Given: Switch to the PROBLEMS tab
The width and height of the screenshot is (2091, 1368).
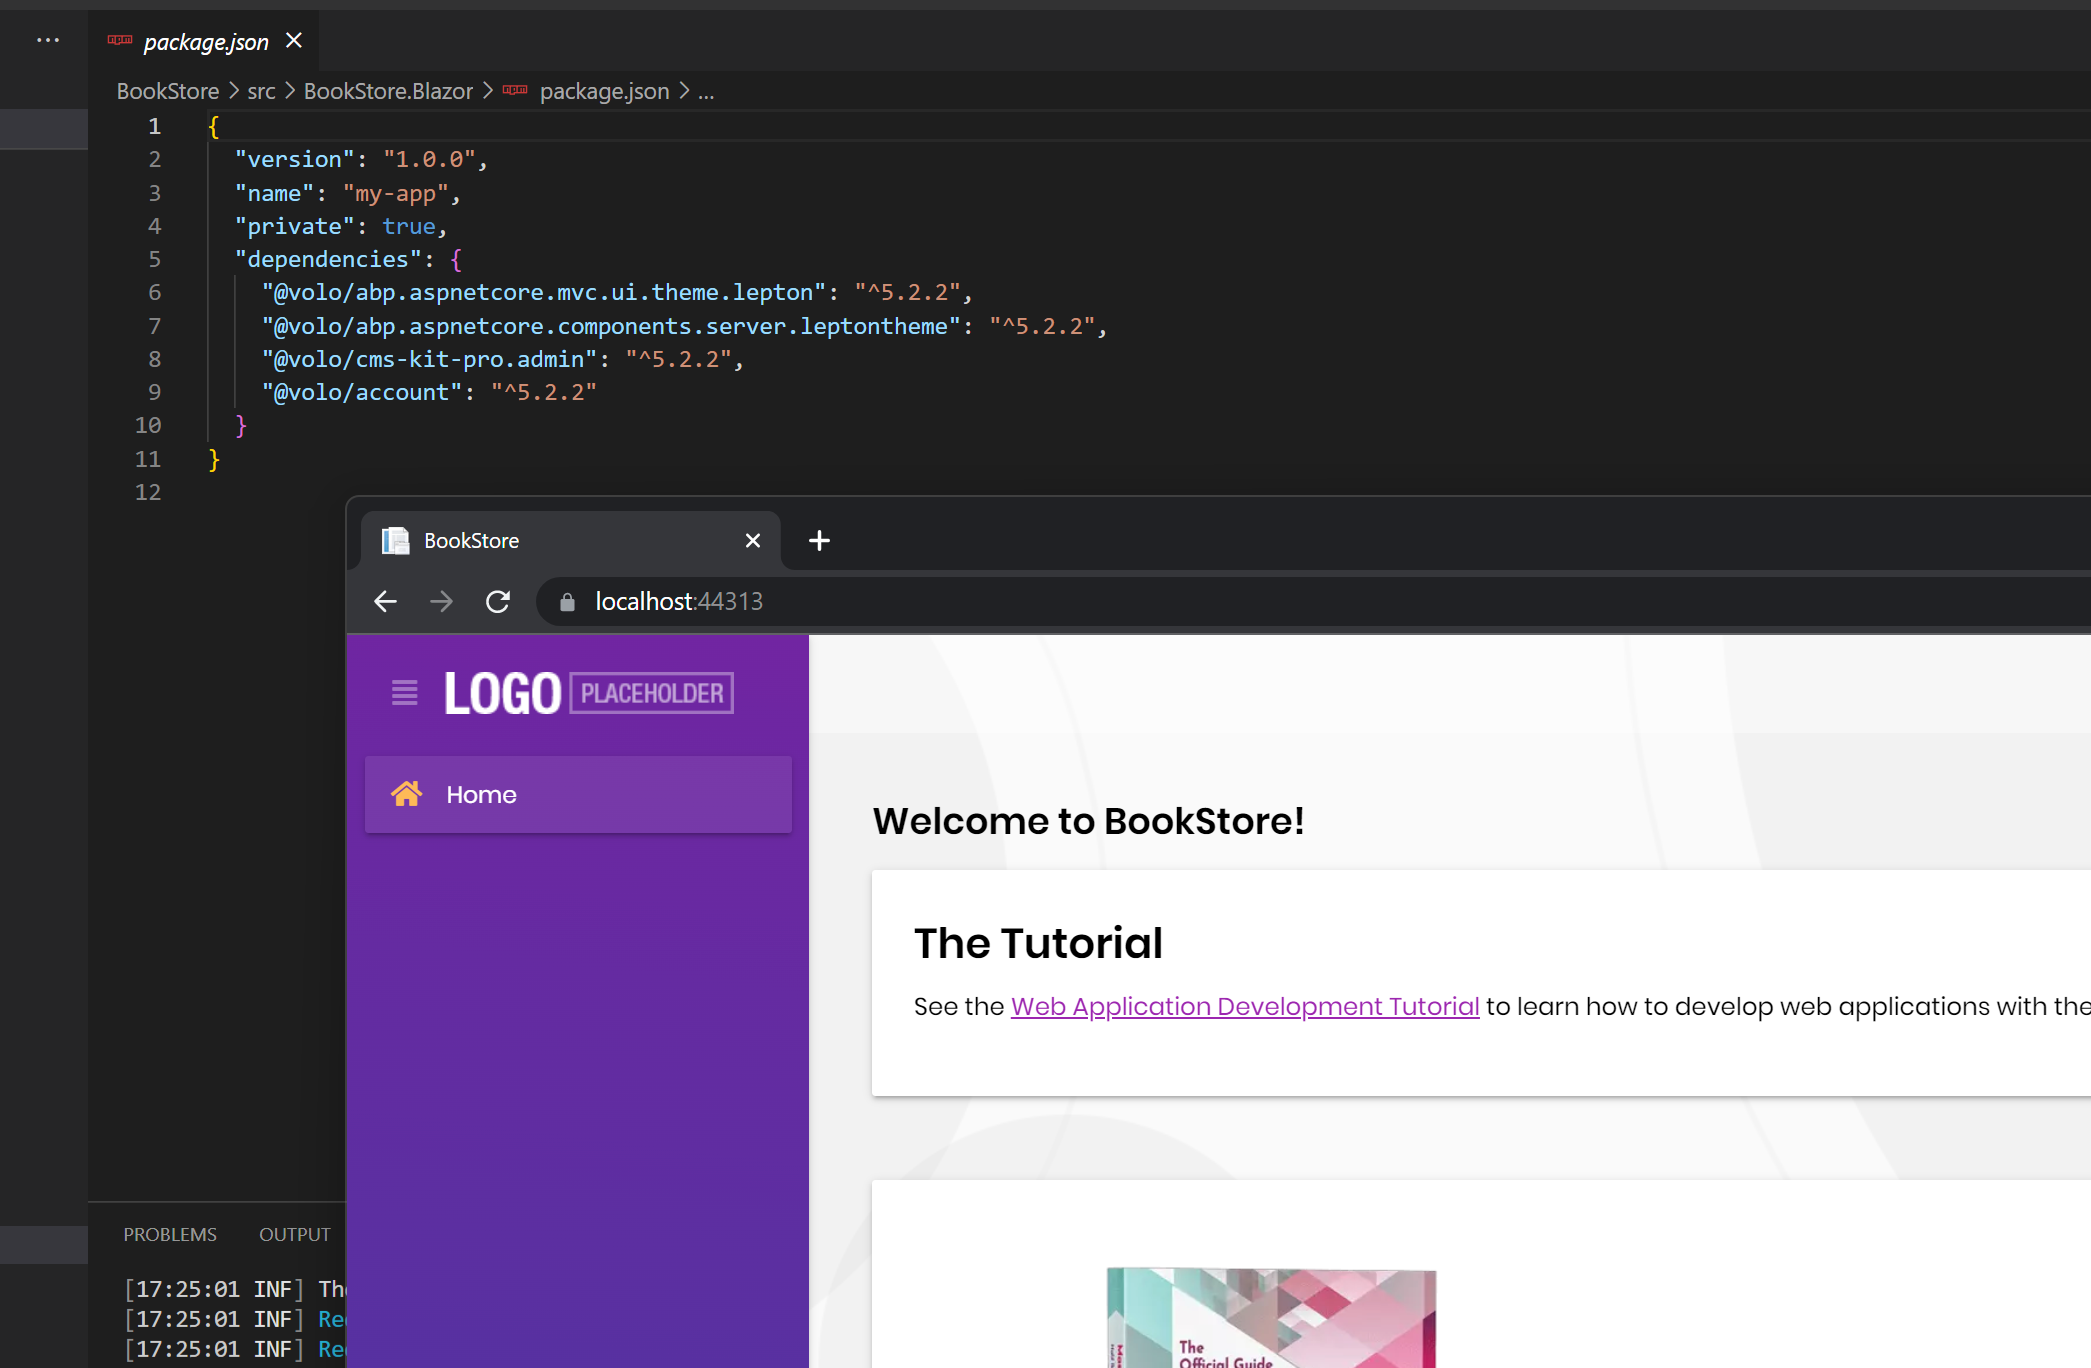Looking at the screenshot, I should 169,1234.
